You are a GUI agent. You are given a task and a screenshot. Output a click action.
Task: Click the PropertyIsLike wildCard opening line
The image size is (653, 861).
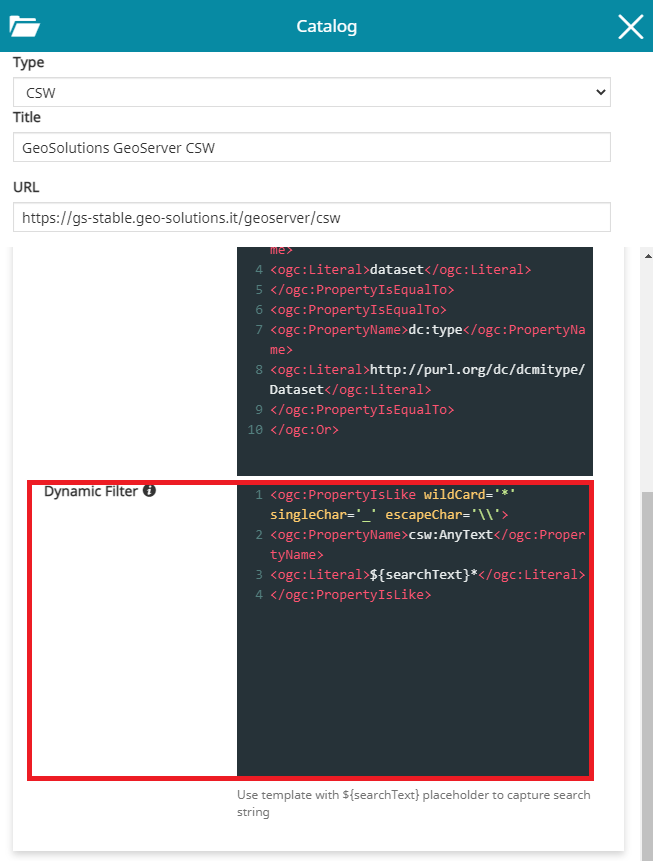pos(392,495)
